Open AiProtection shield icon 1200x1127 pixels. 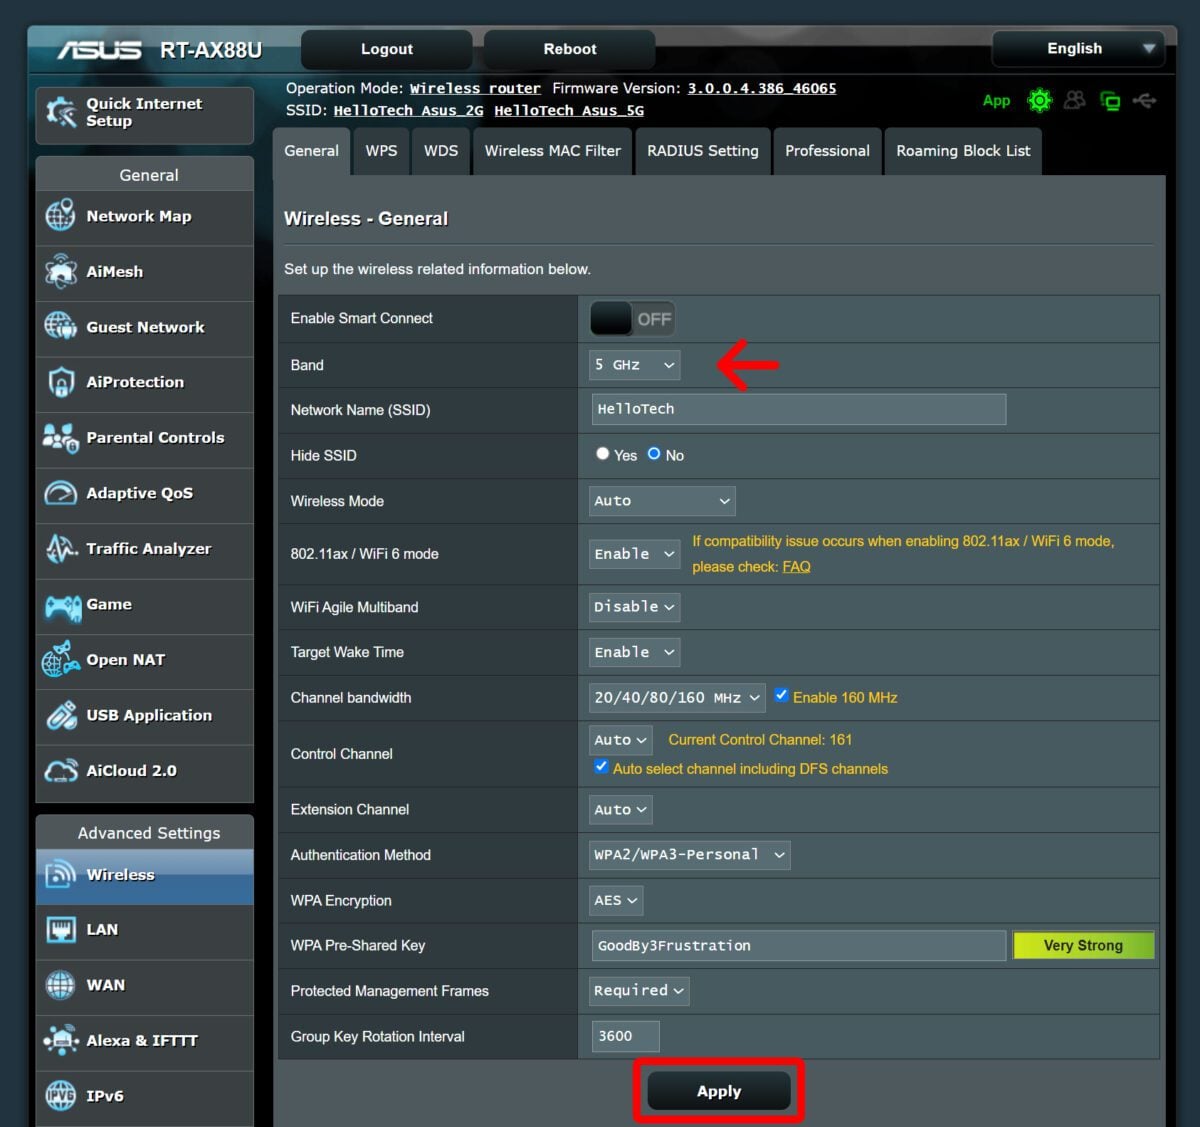click(x=60, y=382)
